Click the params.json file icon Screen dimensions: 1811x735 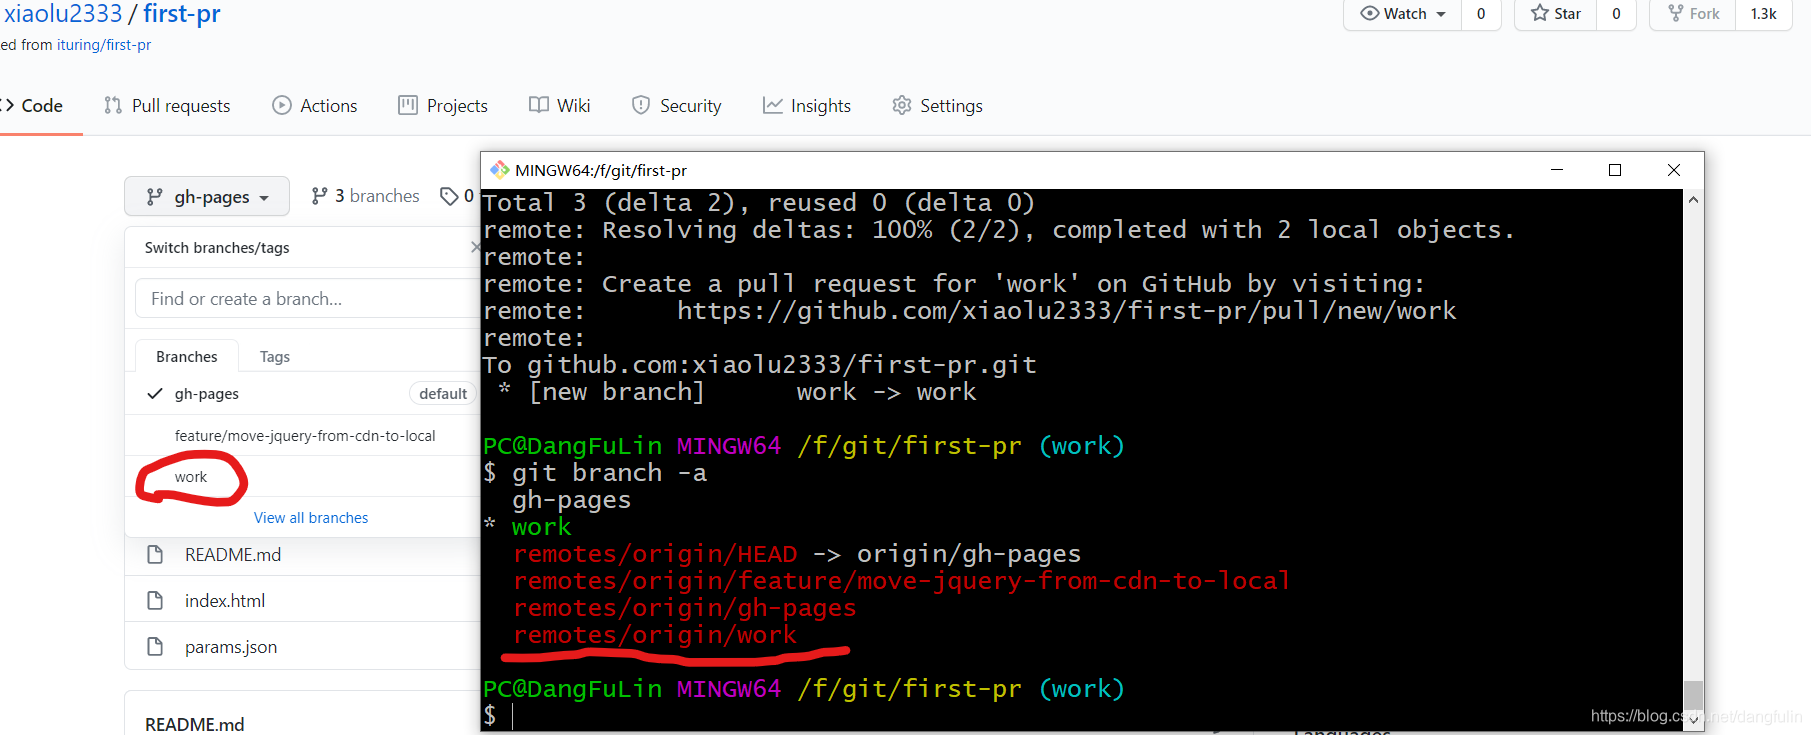[155, 646]
